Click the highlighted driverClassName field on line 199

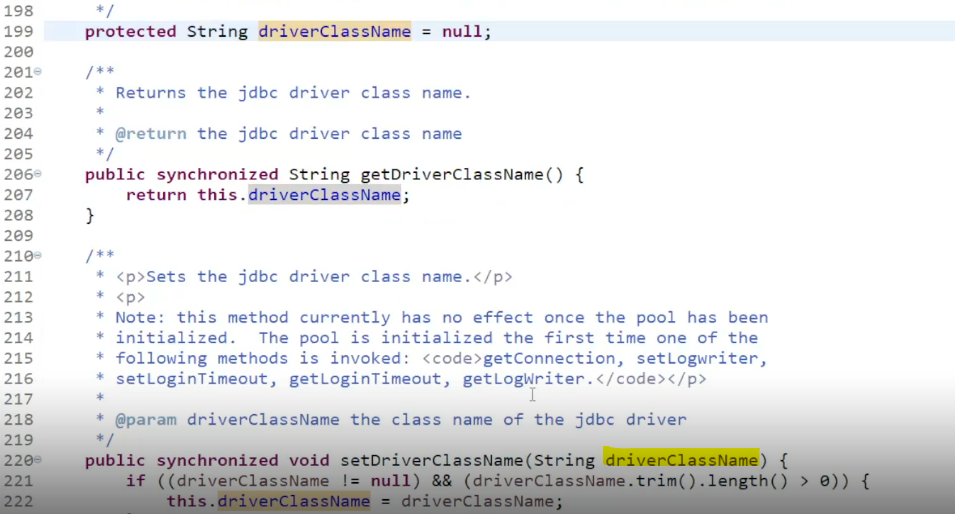tap(334, 32)
